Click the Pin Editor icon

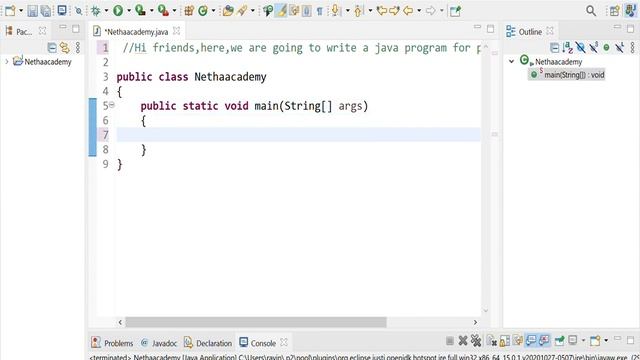[455, 11]
